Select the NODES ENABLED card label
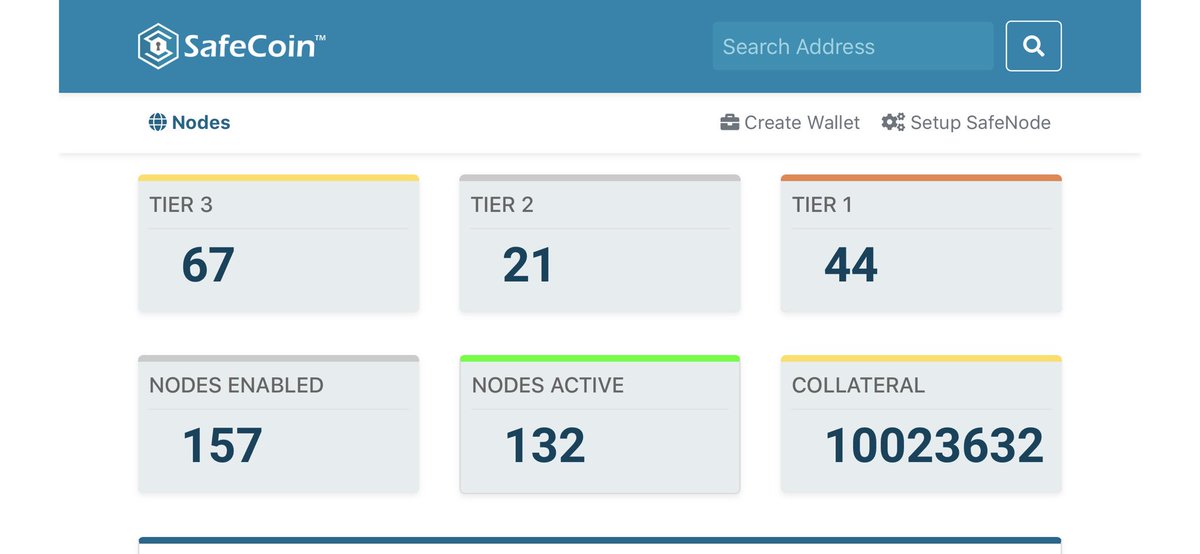Screen dimensions: 1200x554 click(236, 385)
